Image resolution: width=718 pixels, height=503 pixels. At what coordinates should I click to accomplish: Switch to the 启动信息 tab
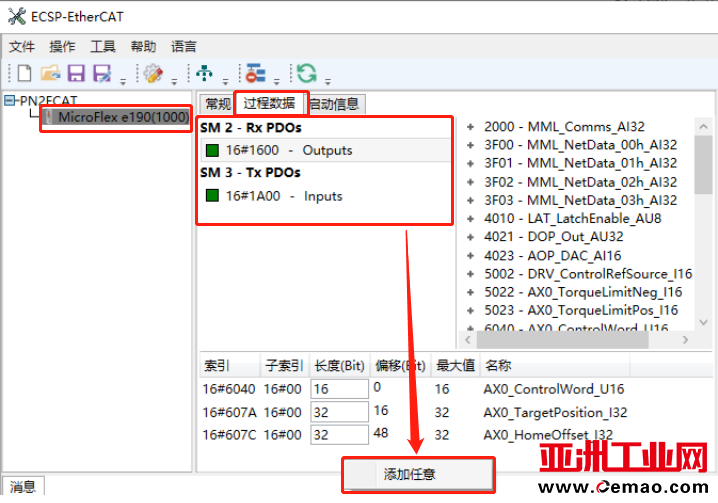[335, 104]
